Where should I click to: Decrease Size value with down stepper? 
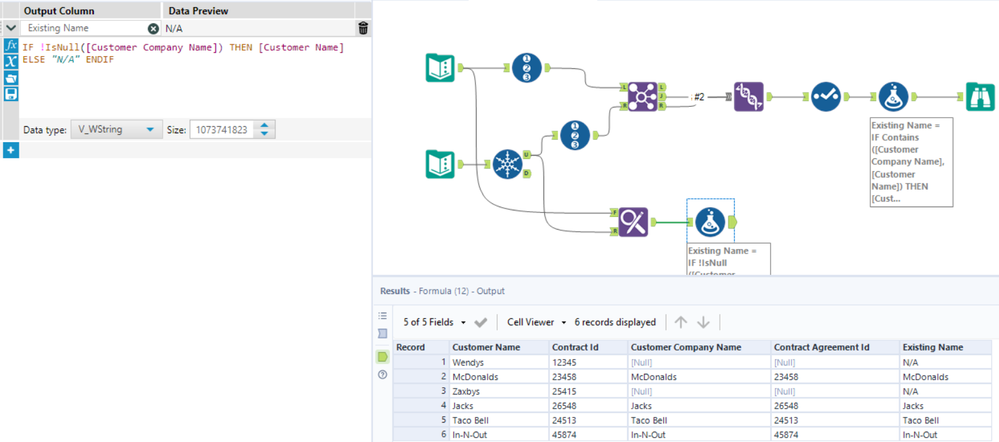point(265,134)
